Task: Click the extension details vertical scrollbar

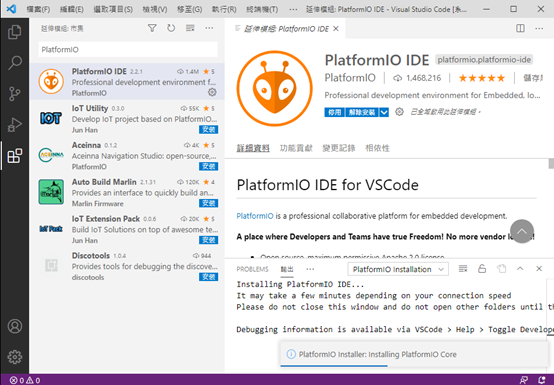Action: (551, 164)
